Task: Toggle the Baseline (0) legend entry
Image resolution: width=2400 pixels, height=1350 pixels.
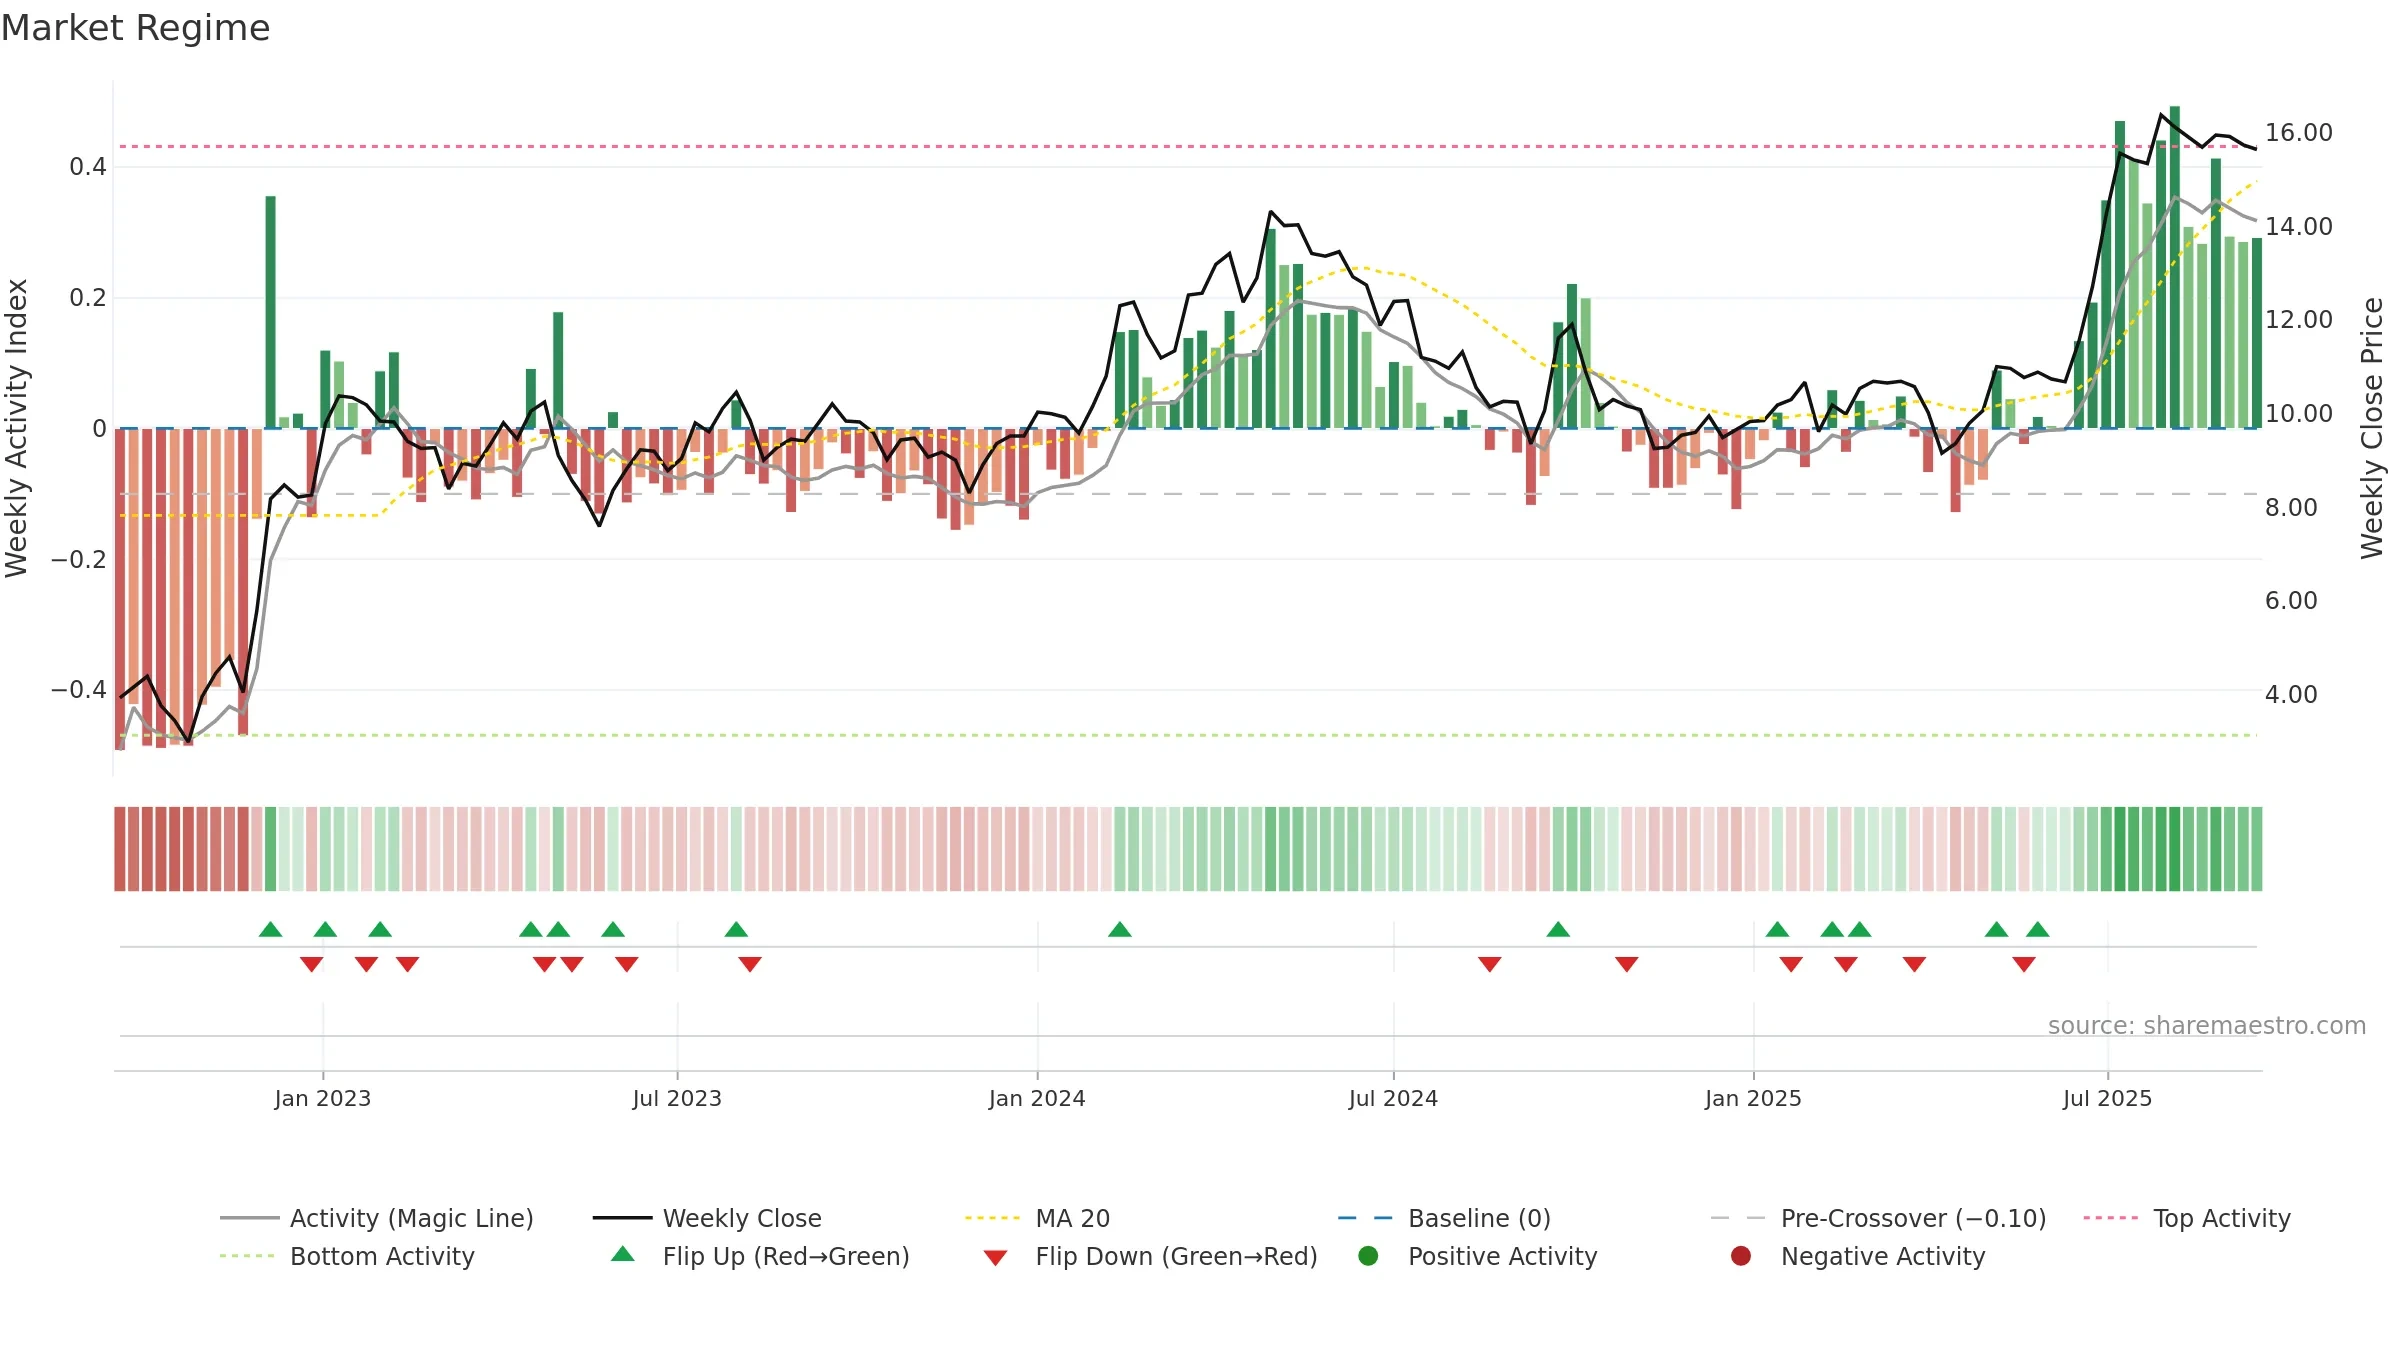Action: click(1444, 1218)
